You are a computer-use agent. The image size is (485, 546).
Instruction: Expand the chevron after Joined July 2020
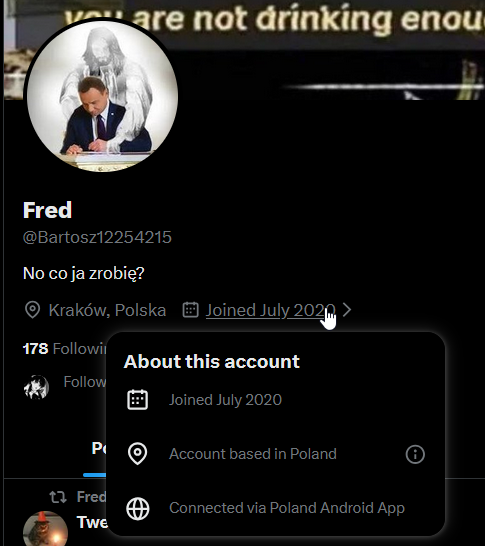point(346,310)
